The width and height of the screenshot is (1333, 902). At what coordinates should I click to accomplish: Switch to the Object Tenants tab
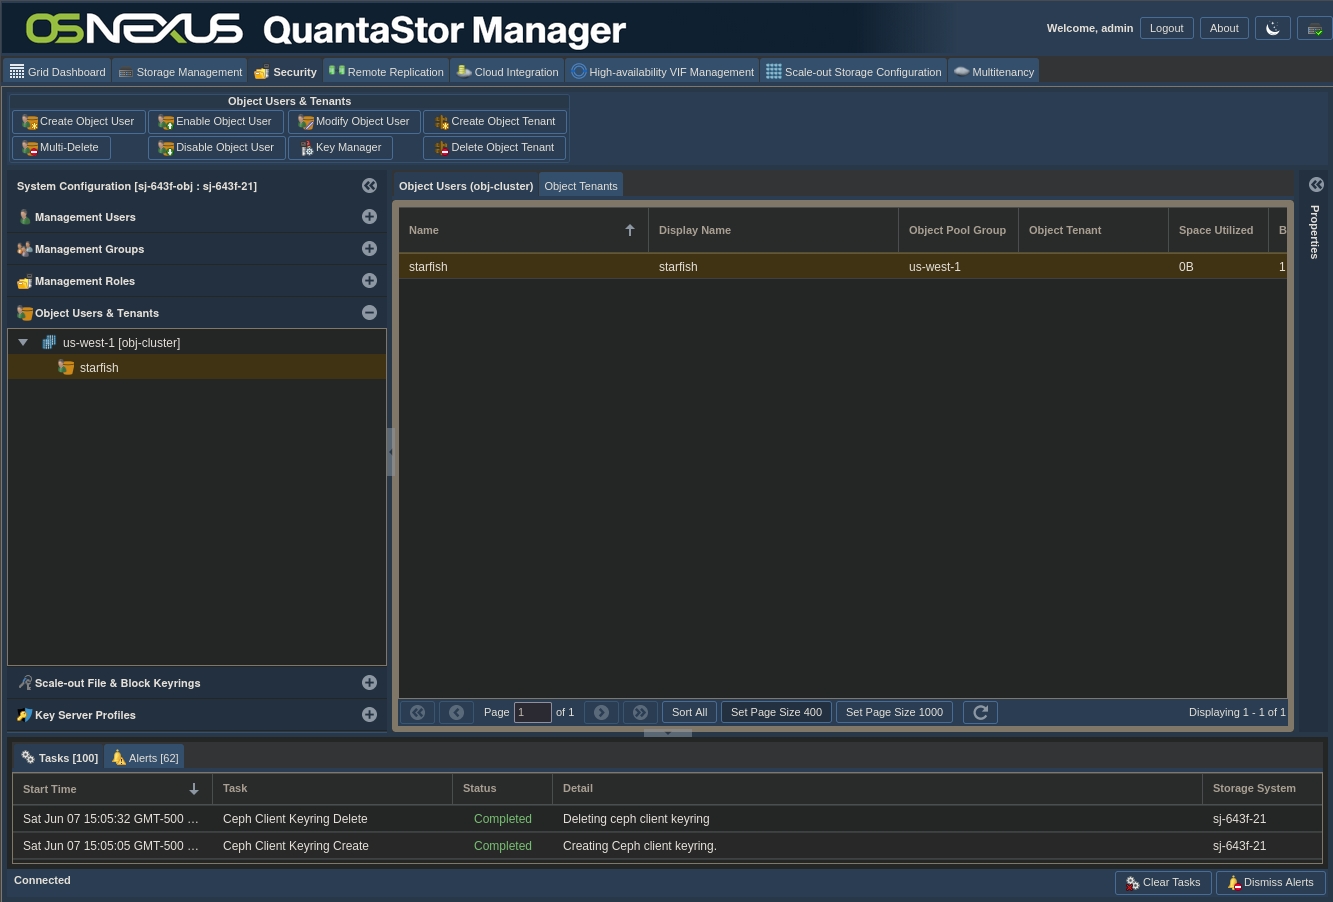[580, 186]
